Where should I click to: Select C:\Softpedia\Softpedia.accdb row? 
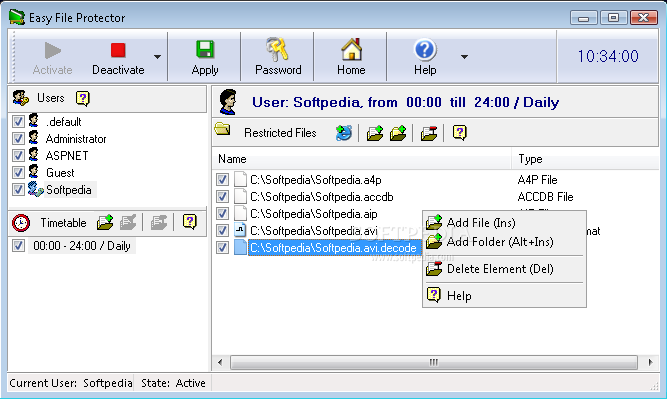[322, 197]
